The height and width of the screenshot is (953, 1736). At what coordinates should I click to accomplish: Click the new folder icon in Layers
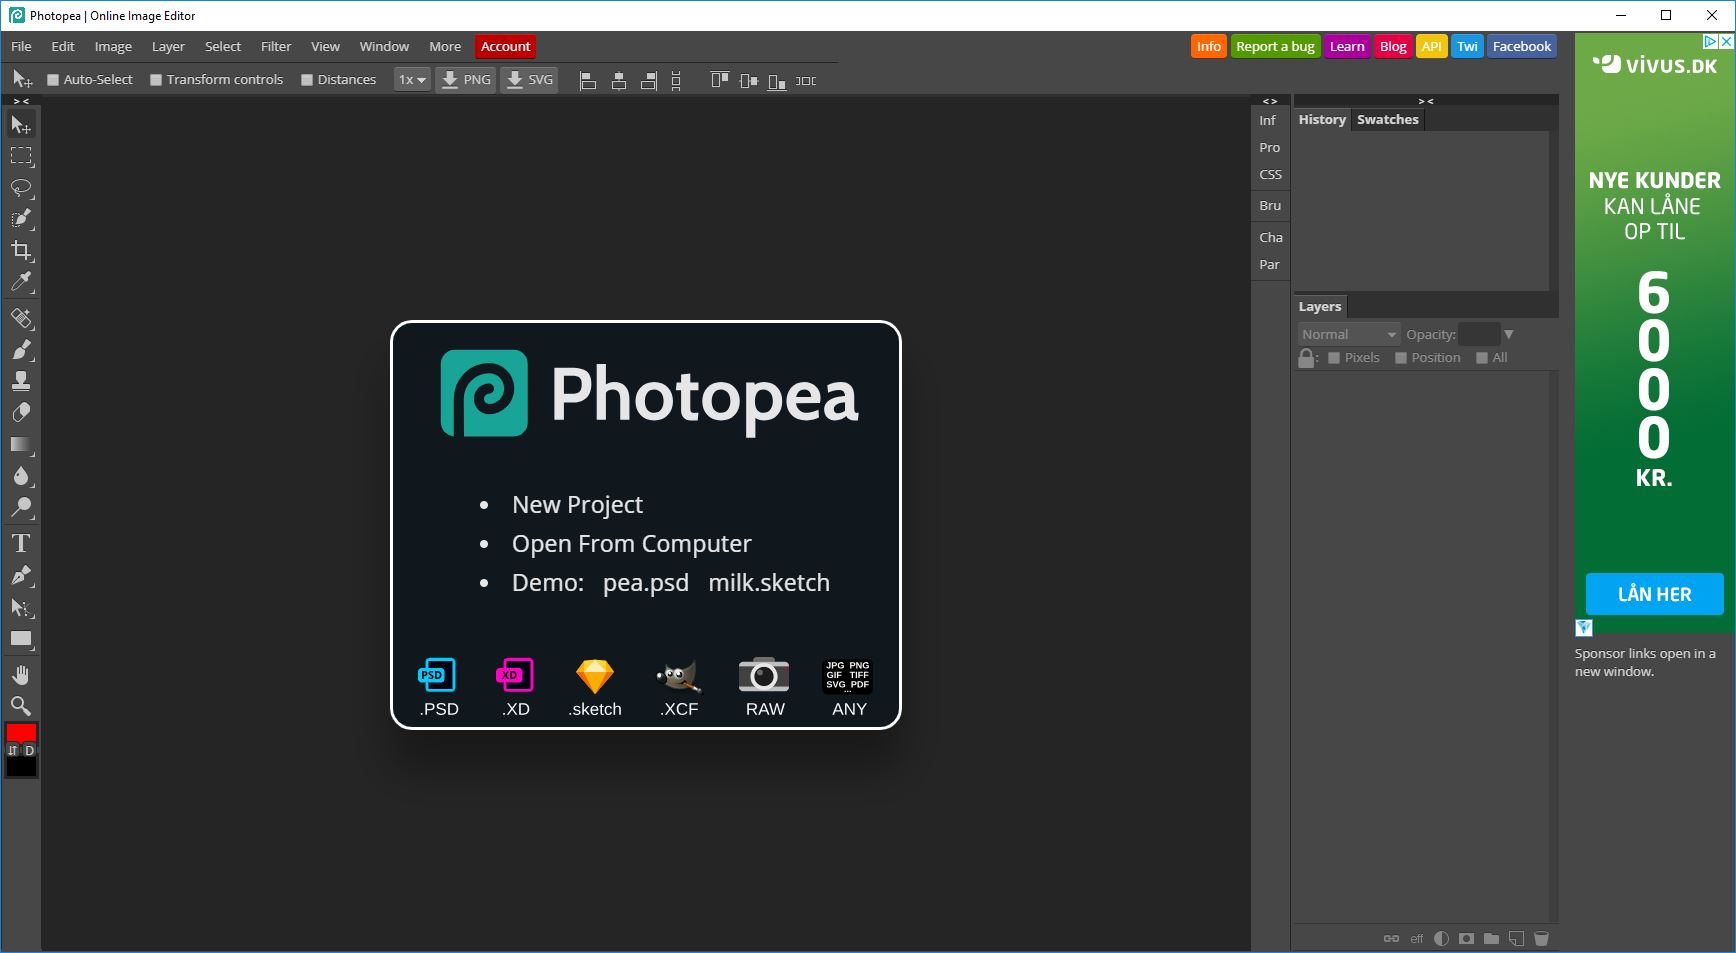coord(1491,938)
